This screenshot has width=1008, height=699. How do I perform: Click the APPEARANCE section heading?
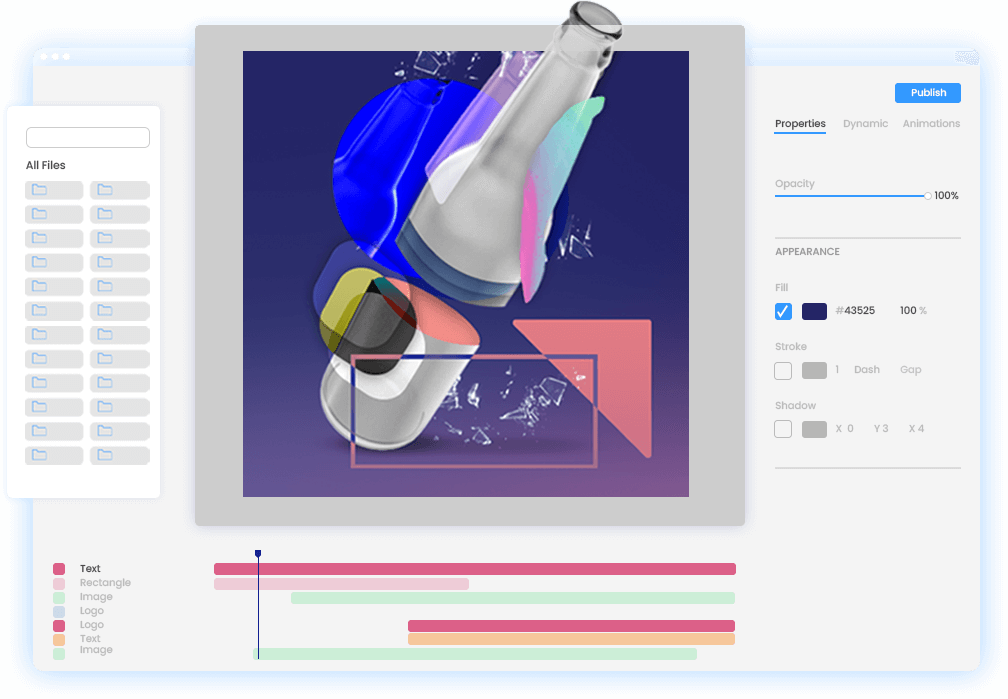[807, 251]
